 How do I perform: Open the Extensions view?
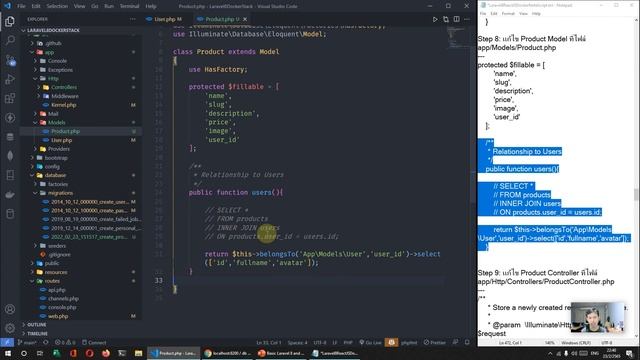pyautogui.click(x=10, y=98)
